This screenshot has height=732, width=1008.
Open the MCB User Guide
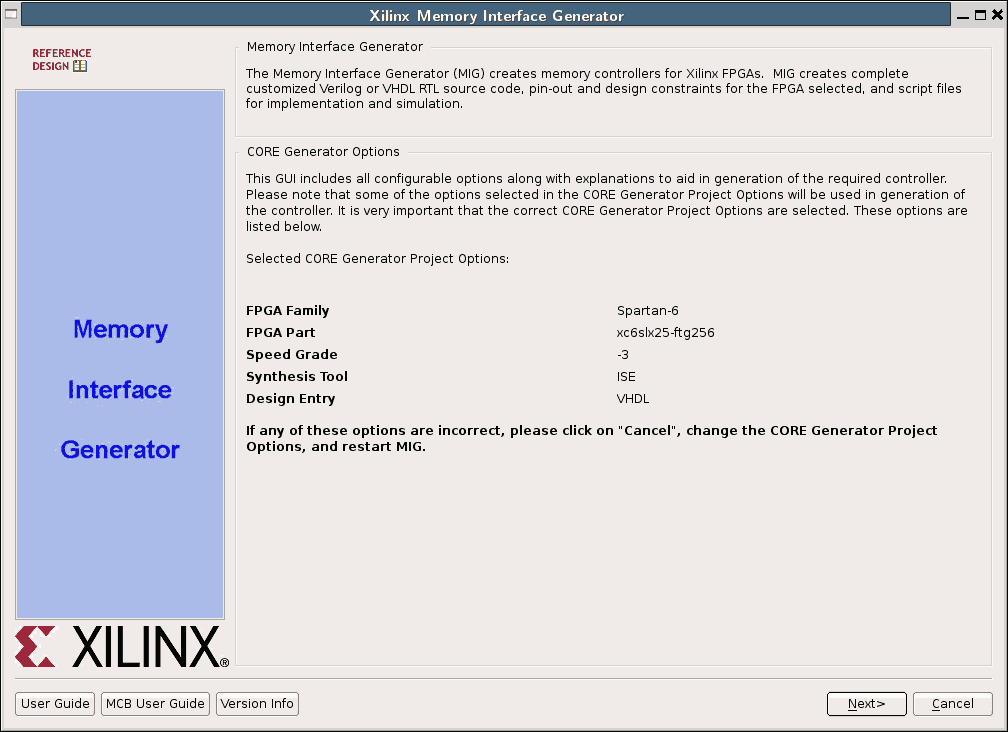(155, 704)
